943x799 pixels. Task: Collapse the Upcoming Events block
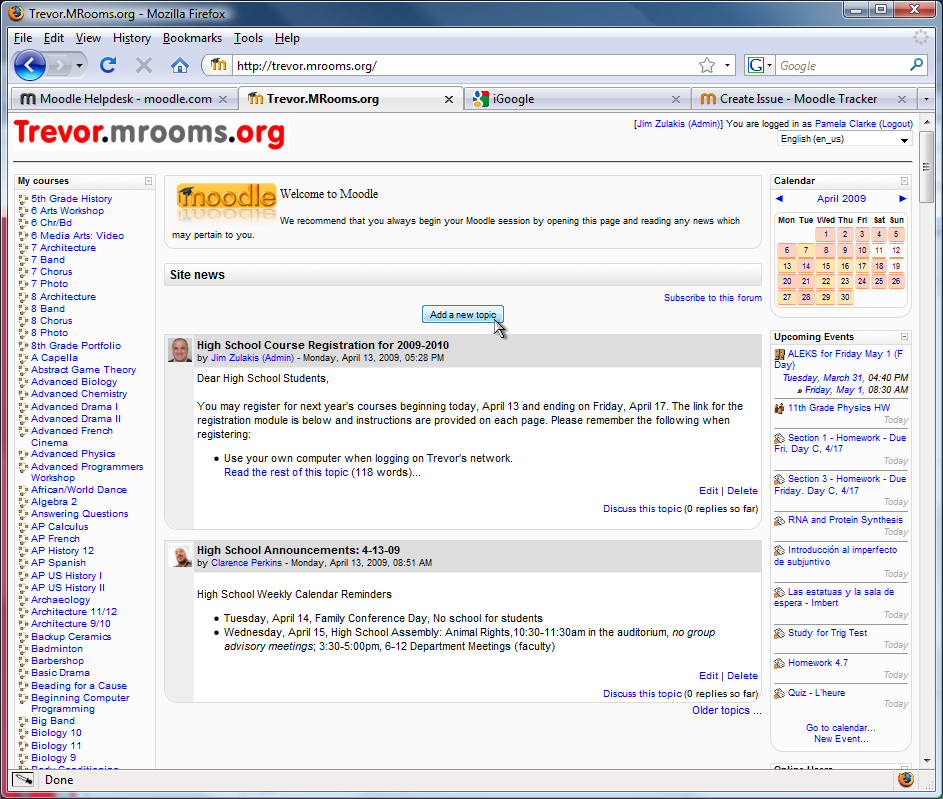click(x=905, y=337)
